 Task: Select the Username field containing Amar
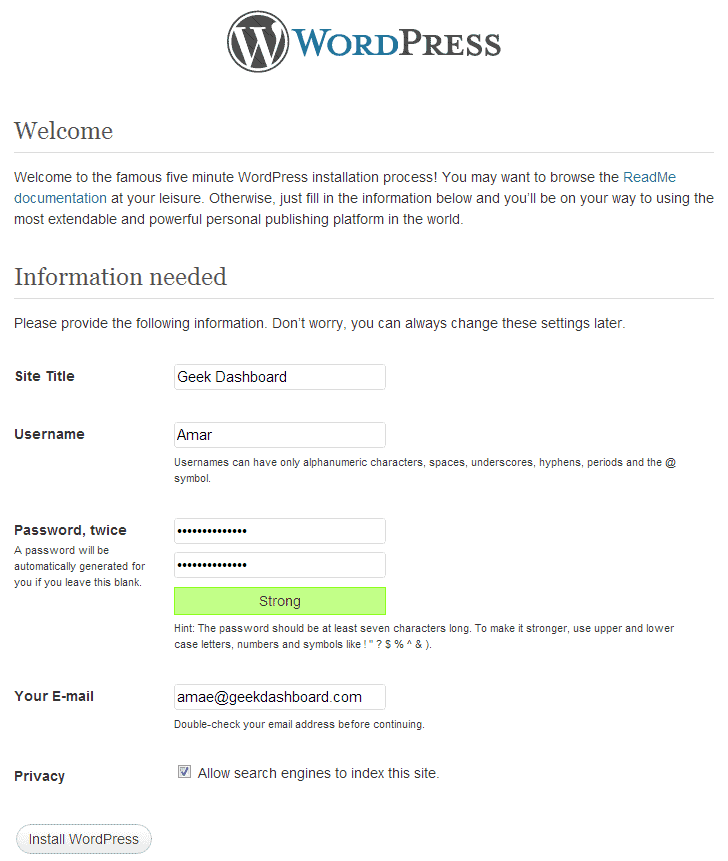[x=279, y=435]
